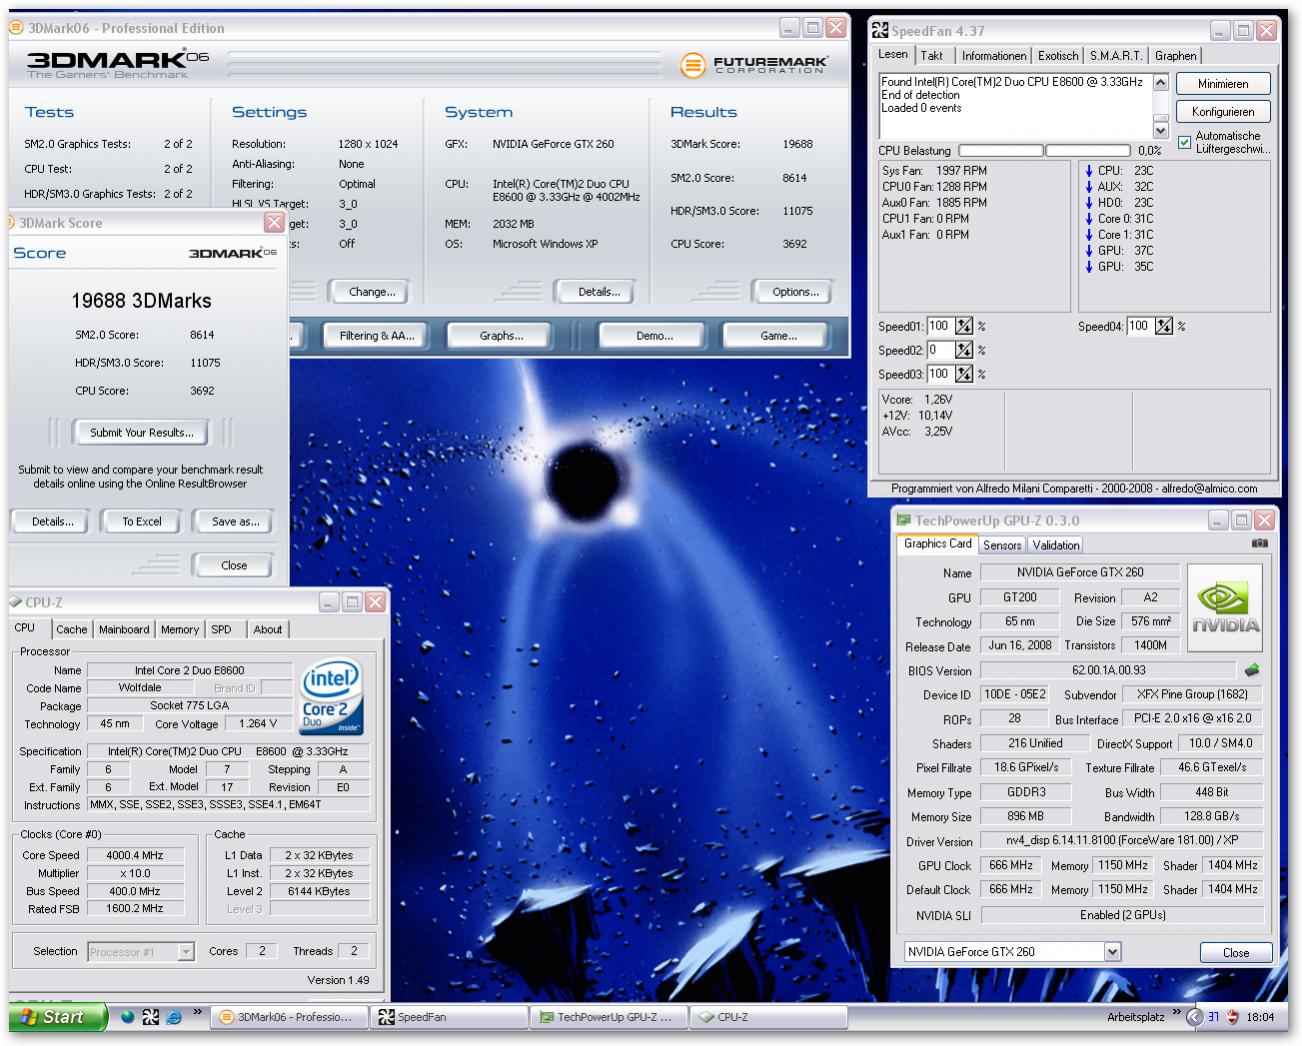Click the Speed01 spinner arrows
The width and height of the screenshot is (1302, 1046).
(964, 326)
